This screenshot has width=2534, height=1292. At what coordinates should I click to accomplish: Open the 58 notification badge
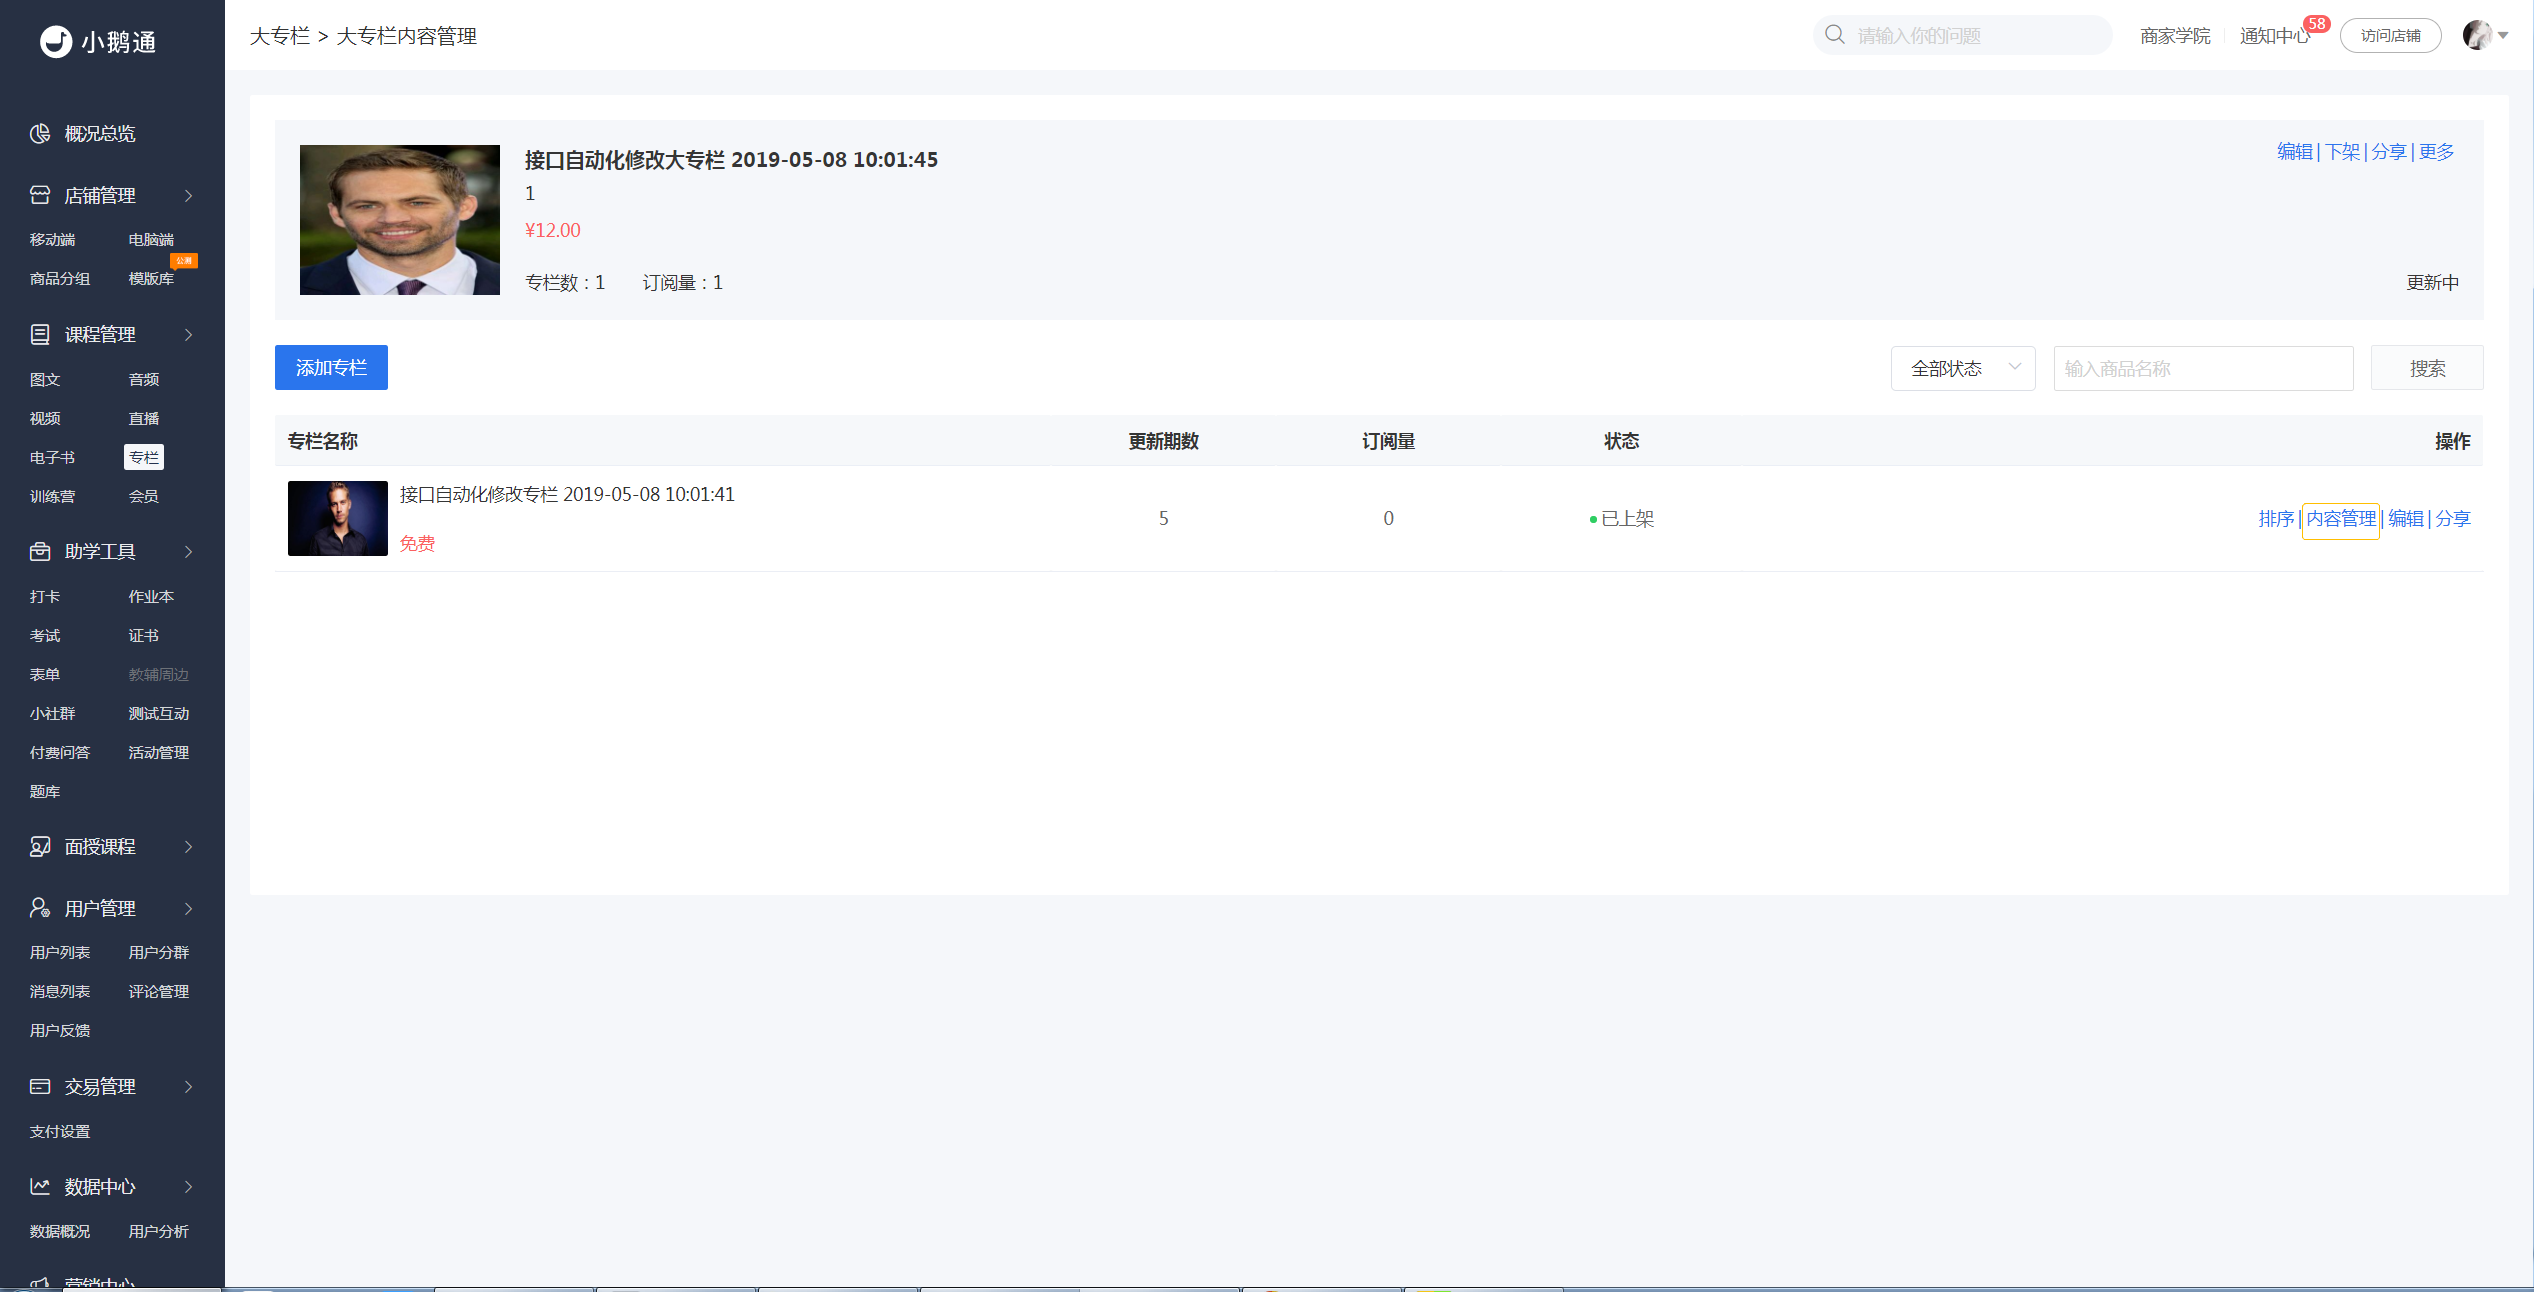coord(2317,24)
